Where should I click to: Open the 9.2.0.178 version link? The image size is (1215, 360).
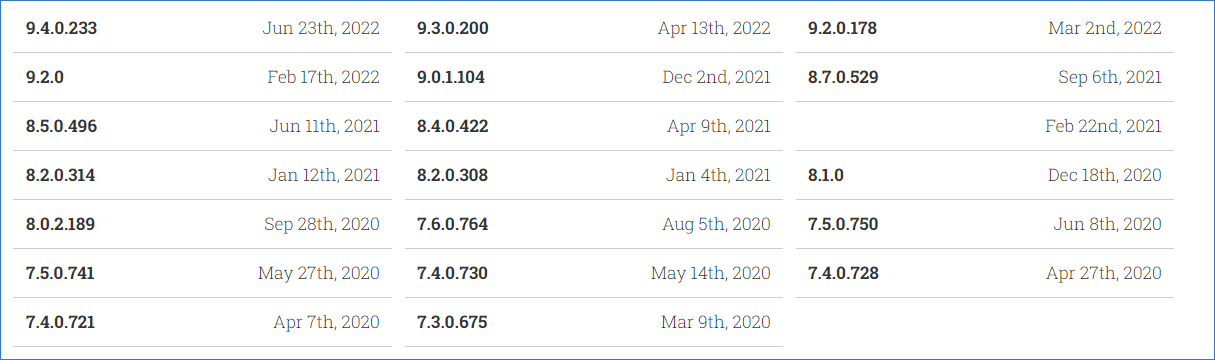coord(842,28)
